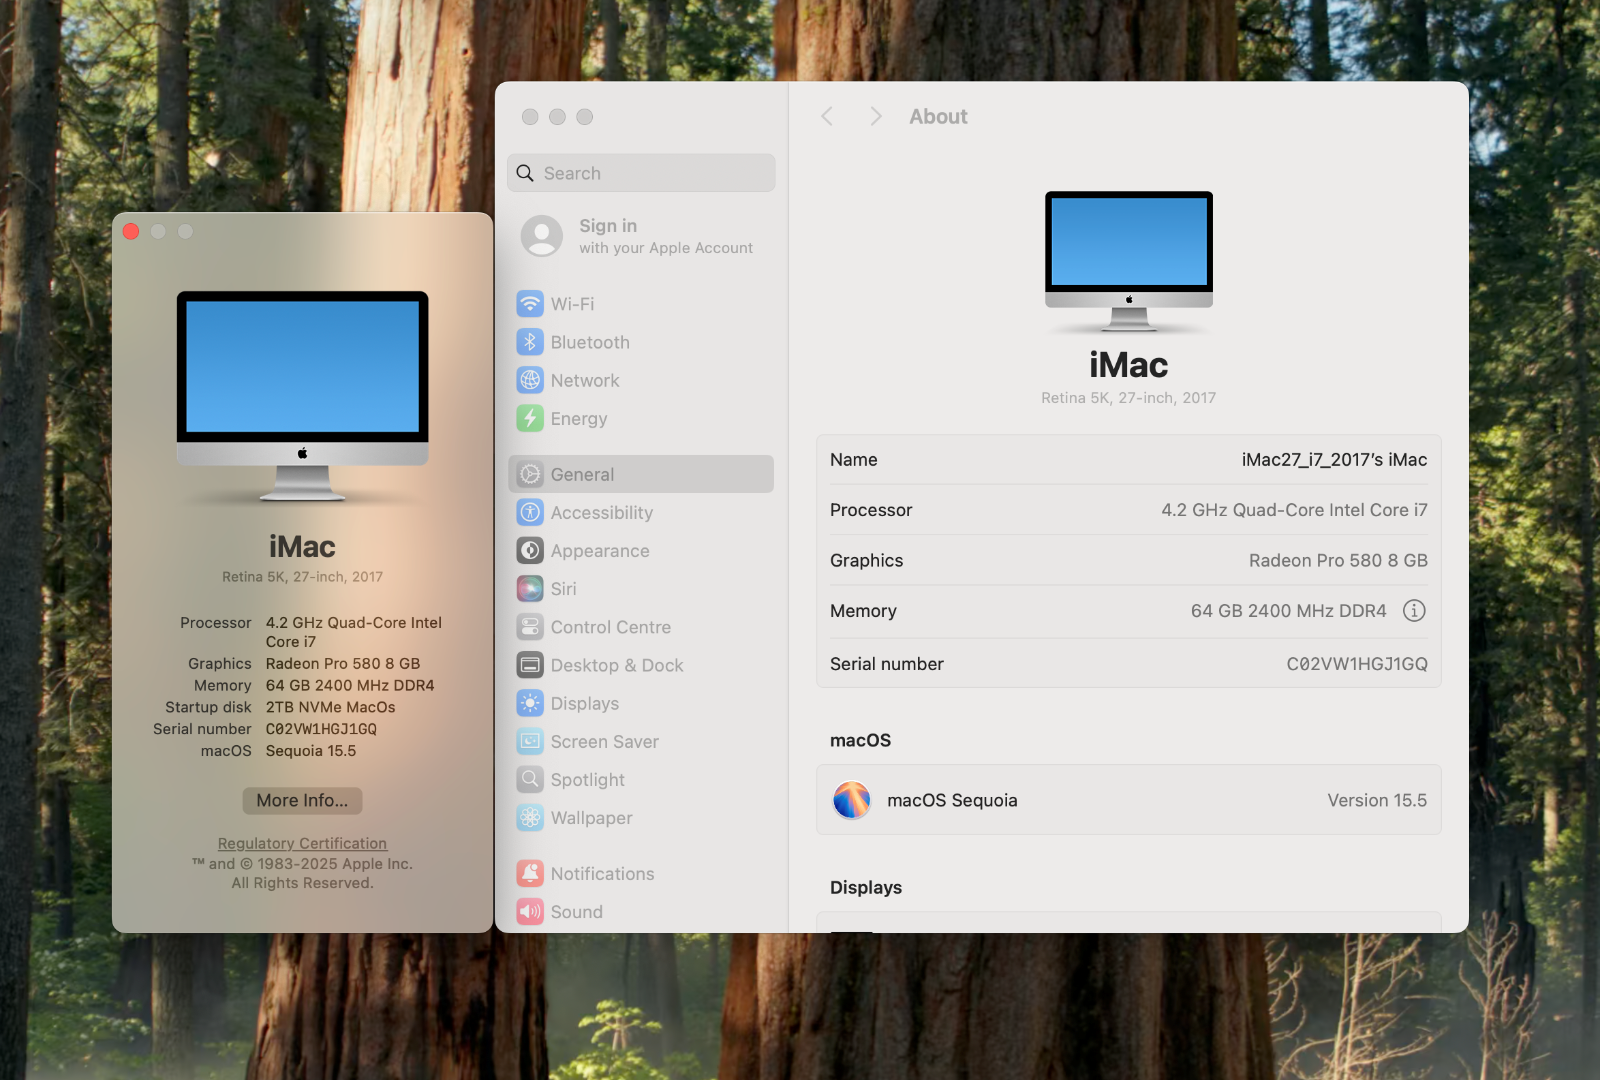Select Accessibility in the sidebar

641,512
